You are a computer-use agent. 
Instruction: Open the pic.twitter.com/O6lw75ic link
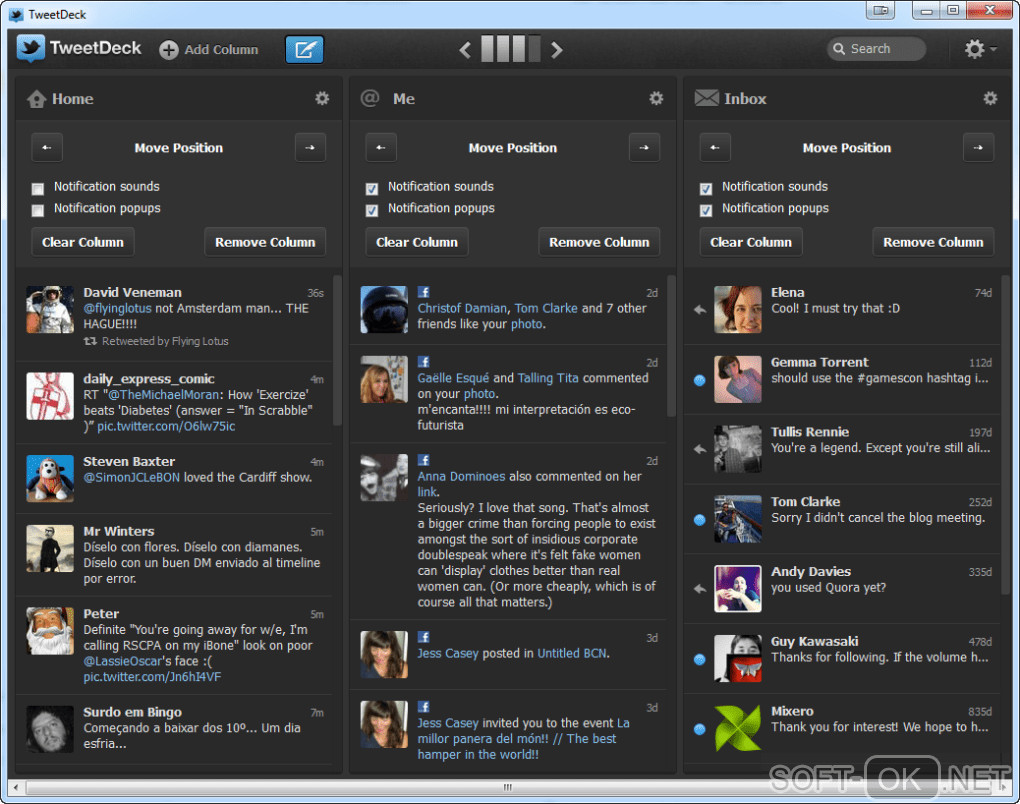pos(167,426)
